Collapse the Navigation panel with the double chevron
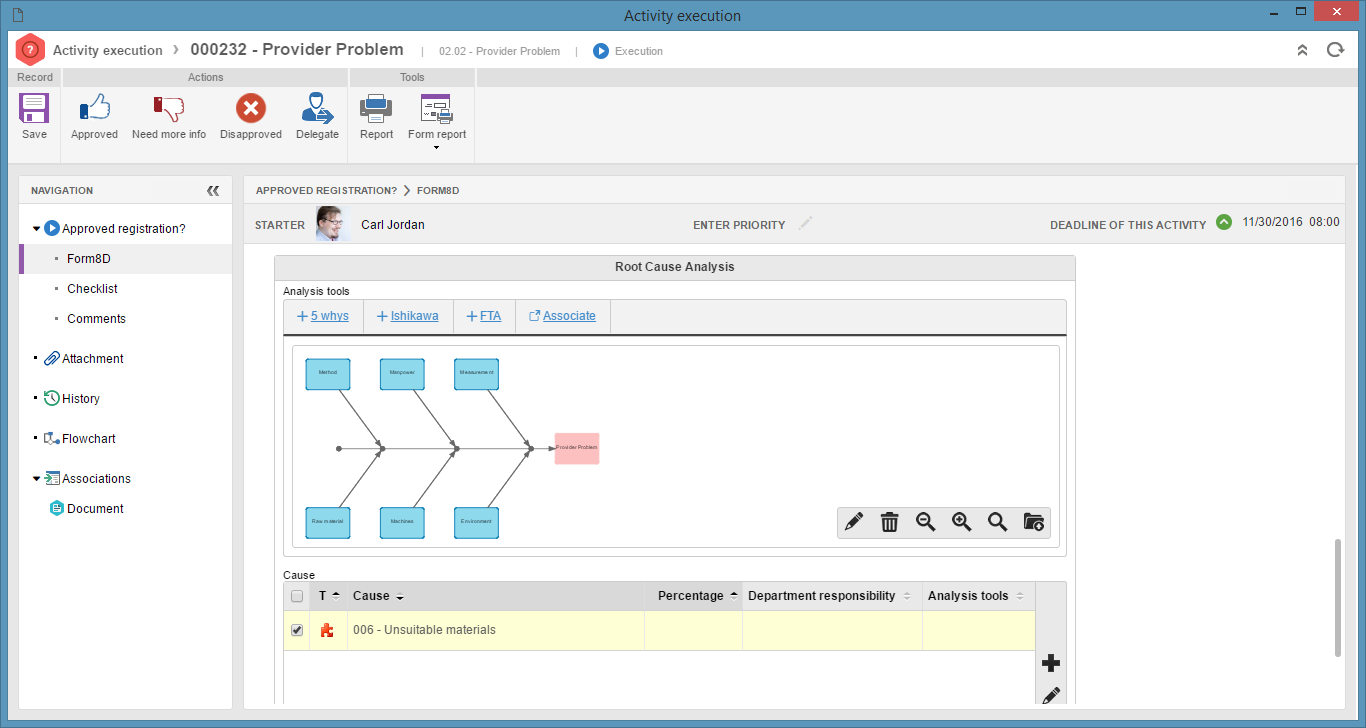This screenshot has width=1366, height=728. [x=213, y=190]
